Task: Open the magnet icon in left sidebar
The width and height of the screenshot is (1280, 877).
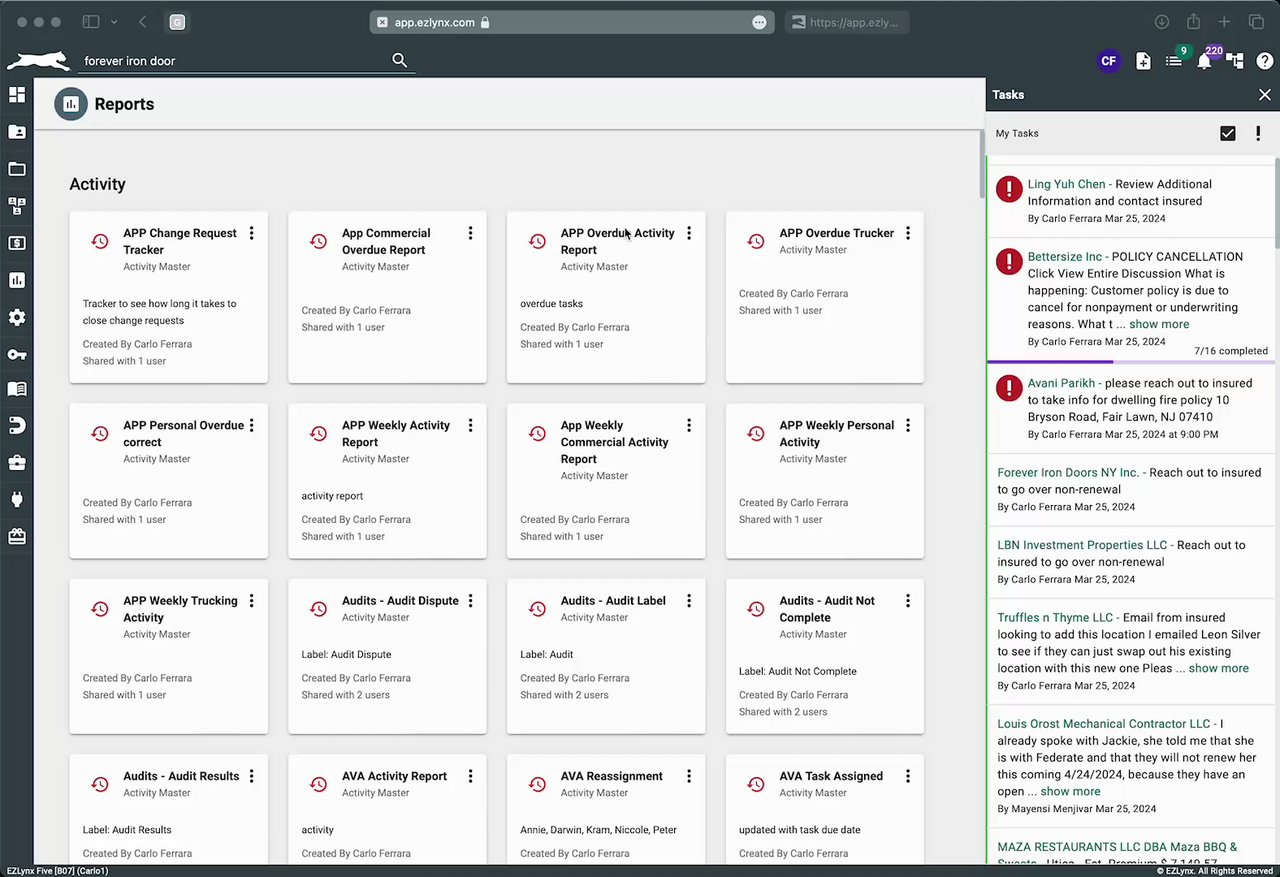Action: 16,426
